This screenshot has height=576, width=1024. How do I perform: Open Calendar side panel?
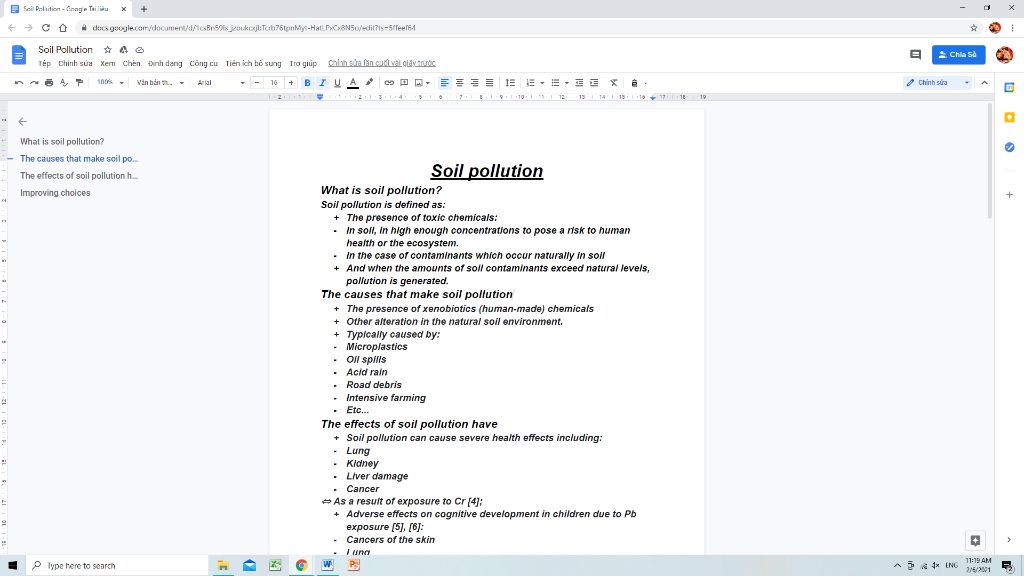(x=1009, y=88)
